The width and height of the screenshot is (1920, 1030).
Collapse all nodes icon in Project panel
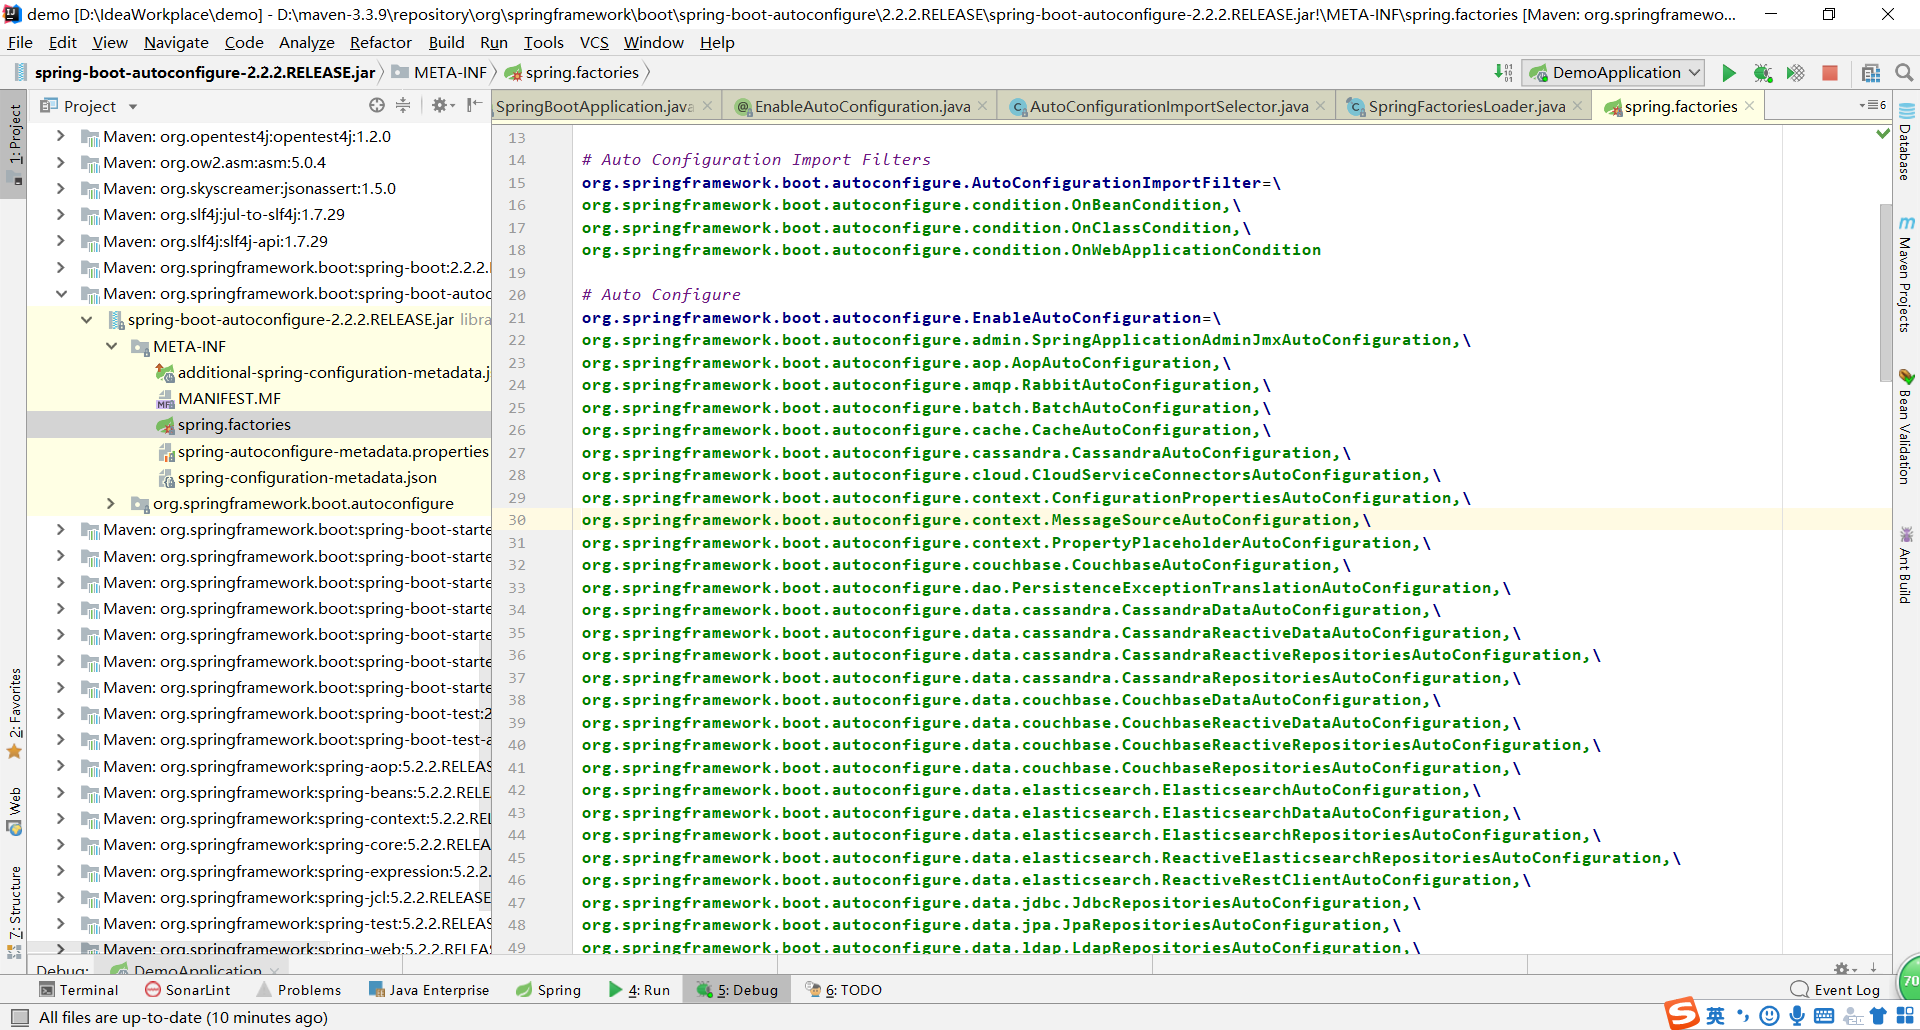(x=403, y=105)
